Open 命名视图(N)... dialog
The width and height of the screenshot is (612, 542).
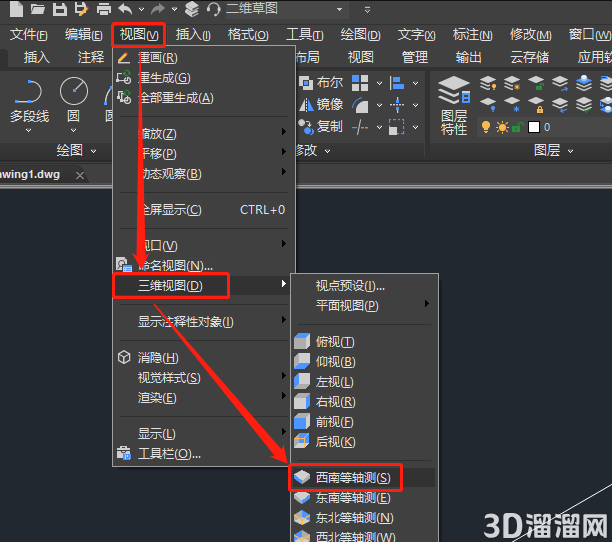click(x=202, y=266)
